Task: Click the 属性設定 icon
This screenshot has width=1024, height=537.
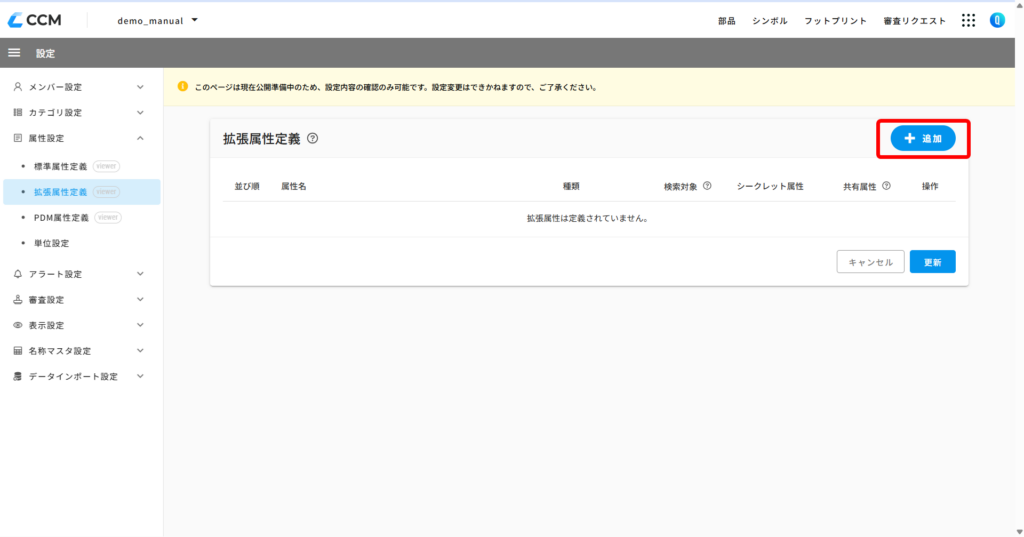Action: [18, 138]
